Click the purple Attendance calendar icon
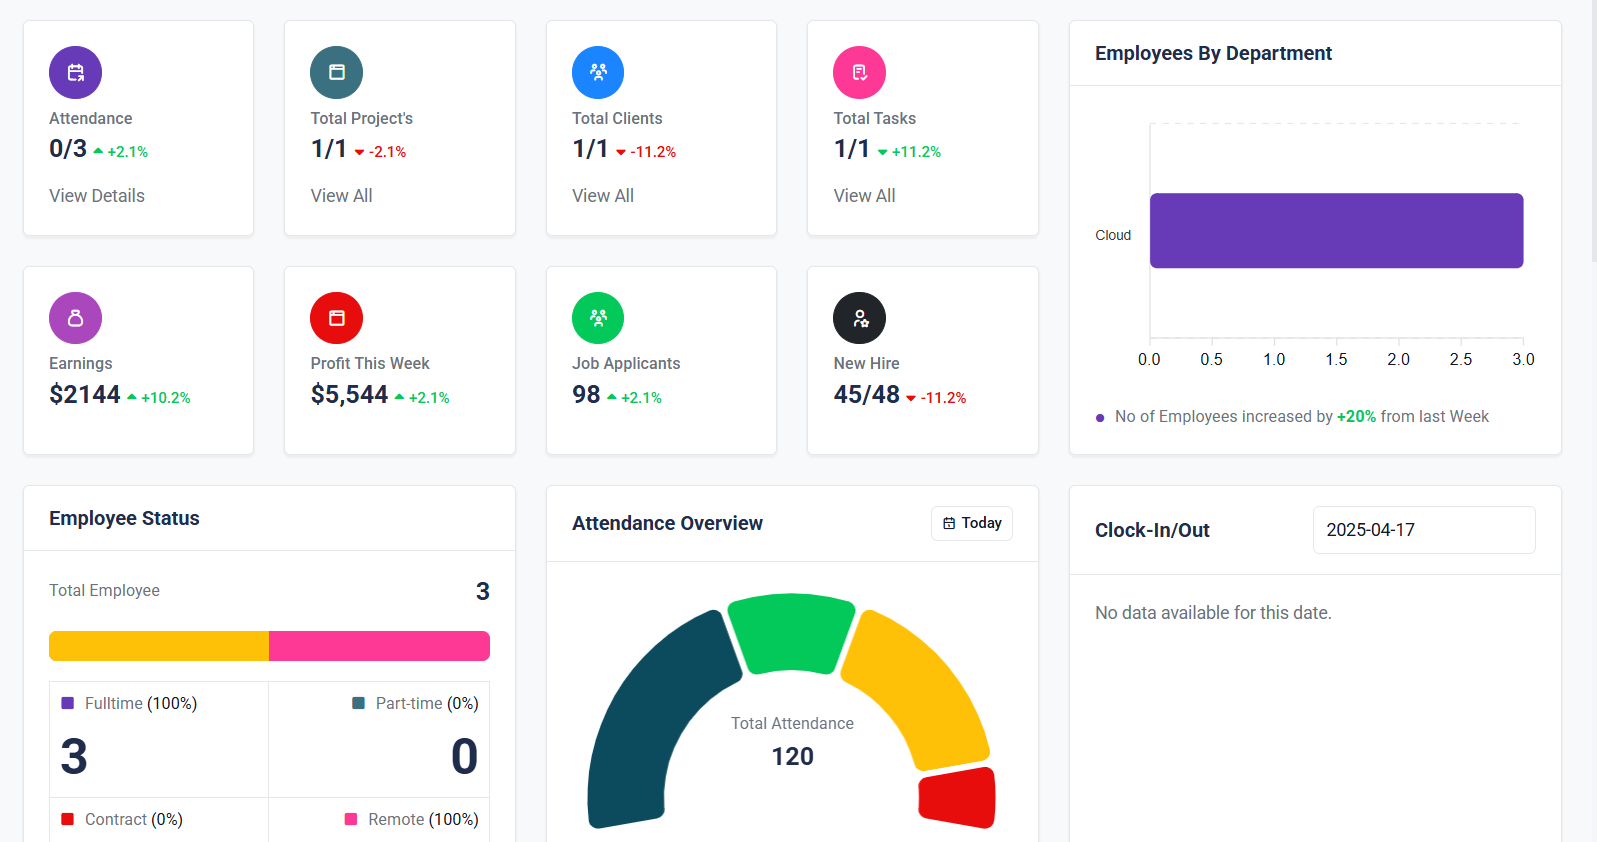 point(75,72)
